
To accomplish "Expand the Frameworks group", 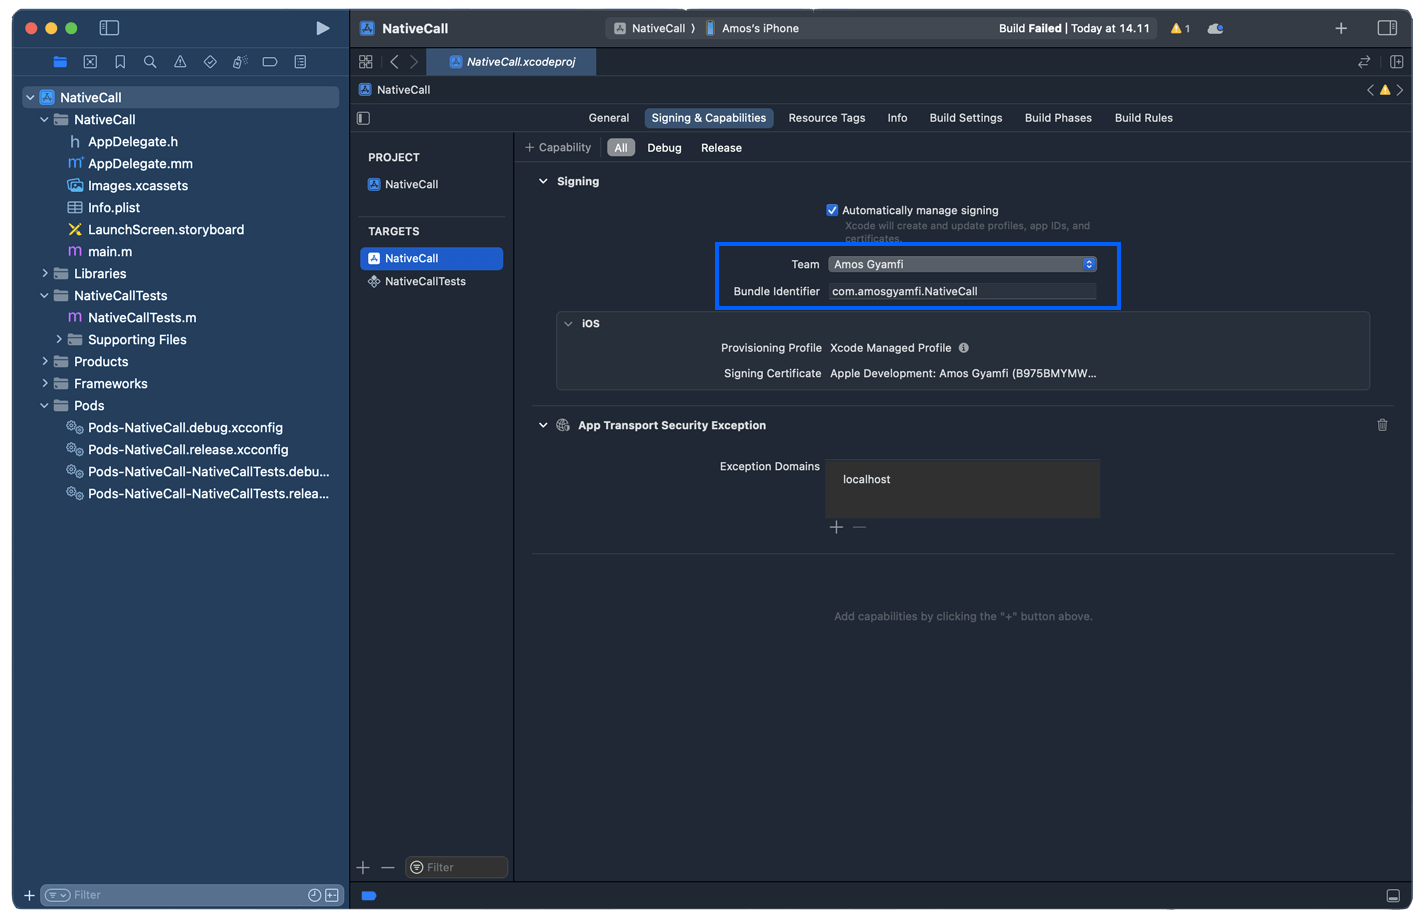I will point(44,383).
